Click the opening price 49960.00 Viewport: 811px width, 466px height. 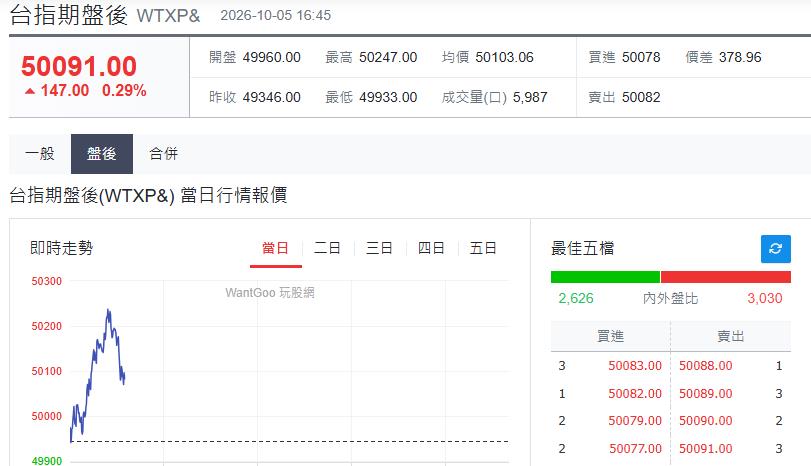[272, 57]
